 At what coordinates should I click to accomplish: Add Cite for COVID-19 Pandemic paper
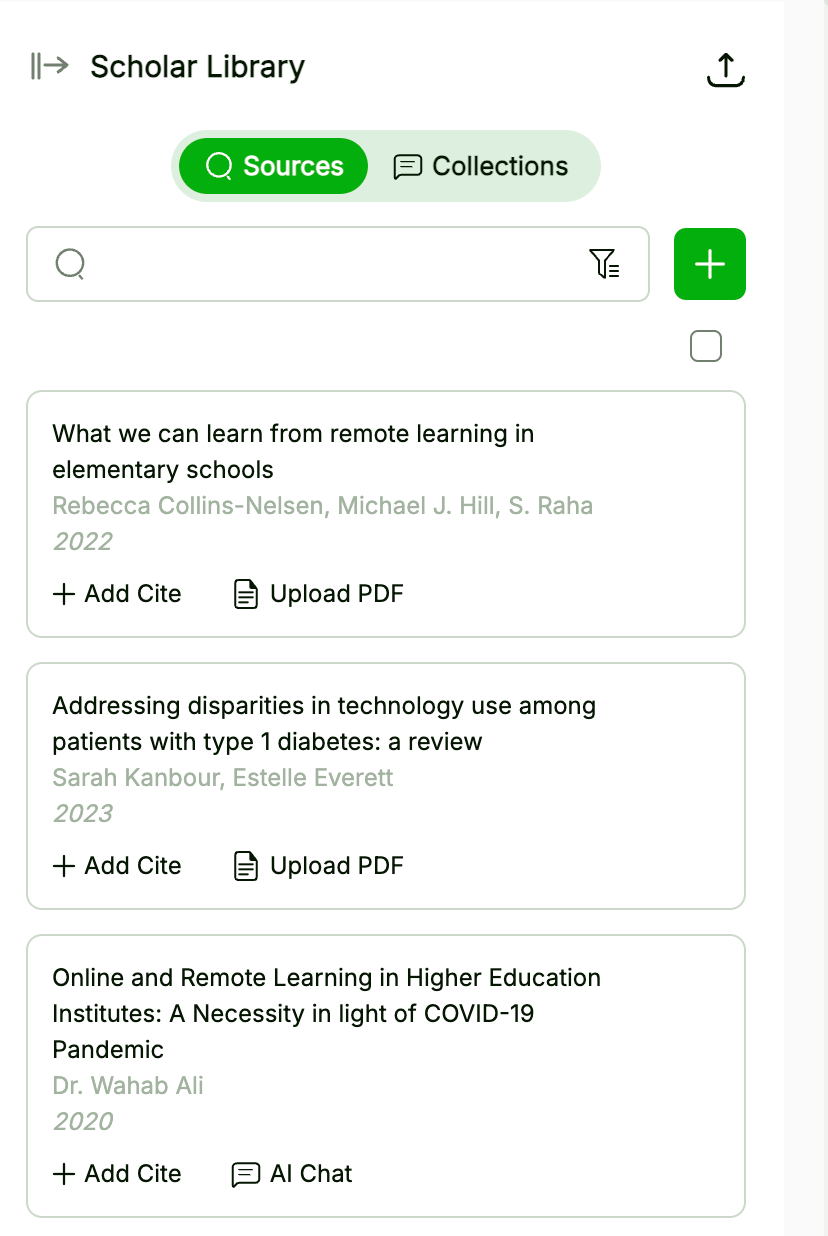[117, 1174]
